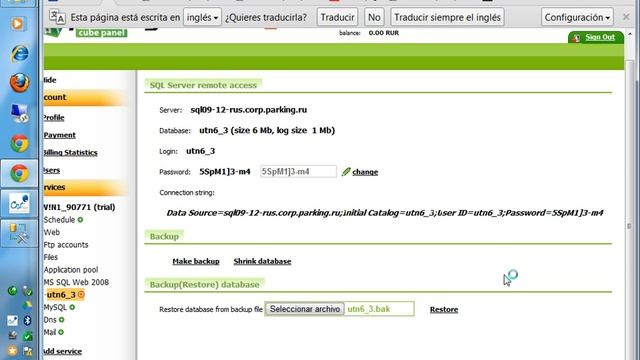Screen dimensions: 640x360
Task: Select Ftp accounts in services list
Action: [x=66, y=245]
